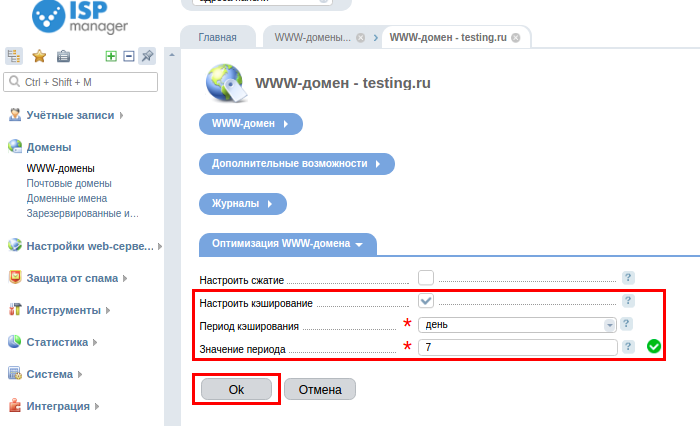
Task: Click the tab overflow arrow between tabs
Action: coord(376,38)
